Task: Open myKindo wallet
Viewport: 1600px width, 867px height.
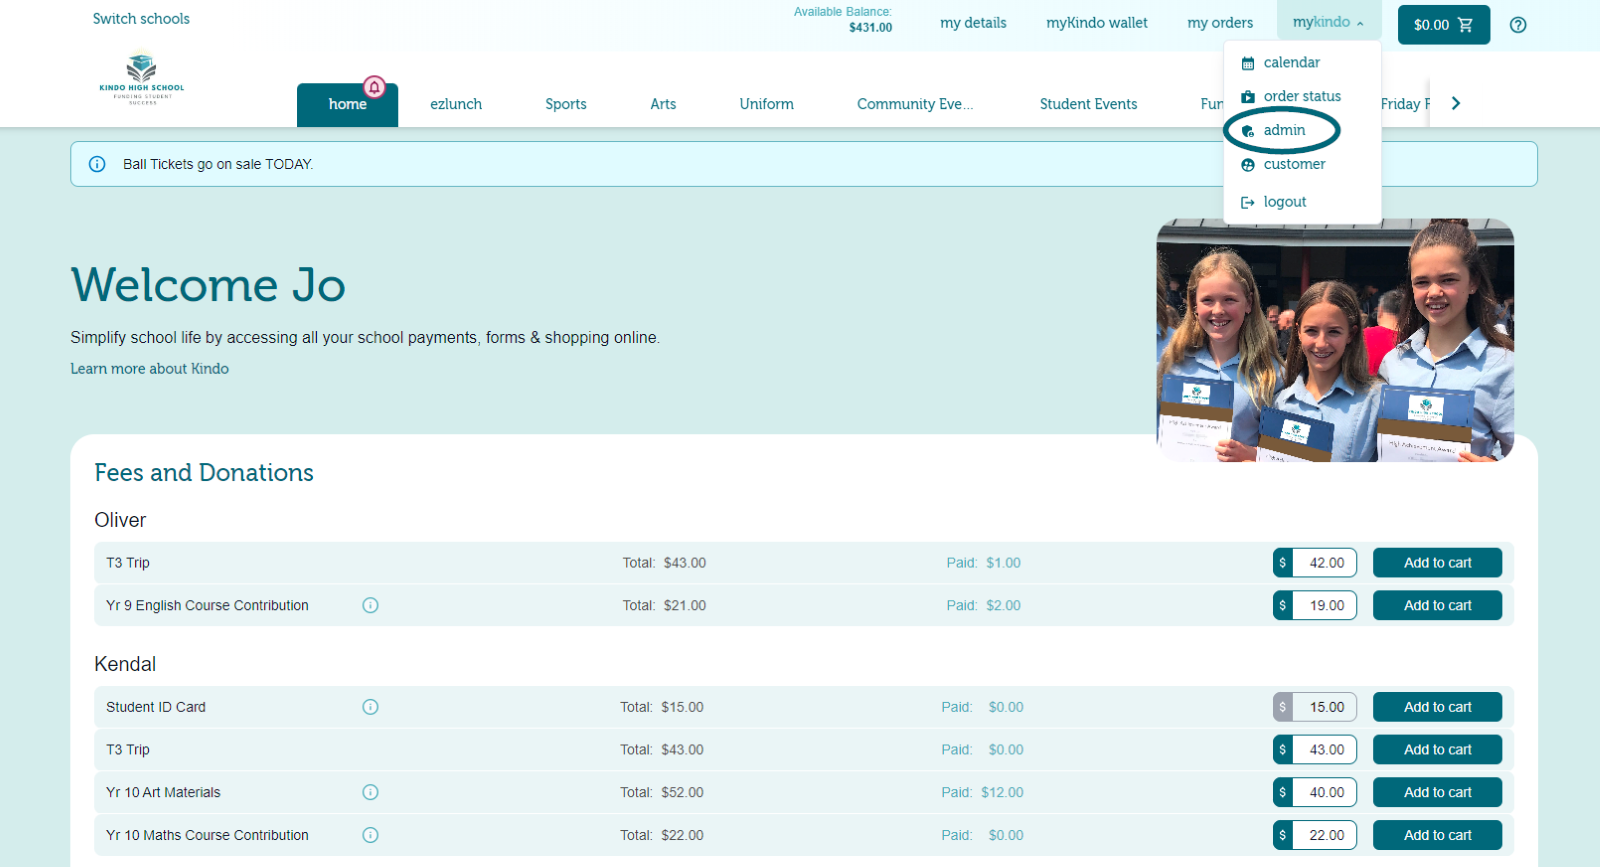Action: tap(1097, 23)
